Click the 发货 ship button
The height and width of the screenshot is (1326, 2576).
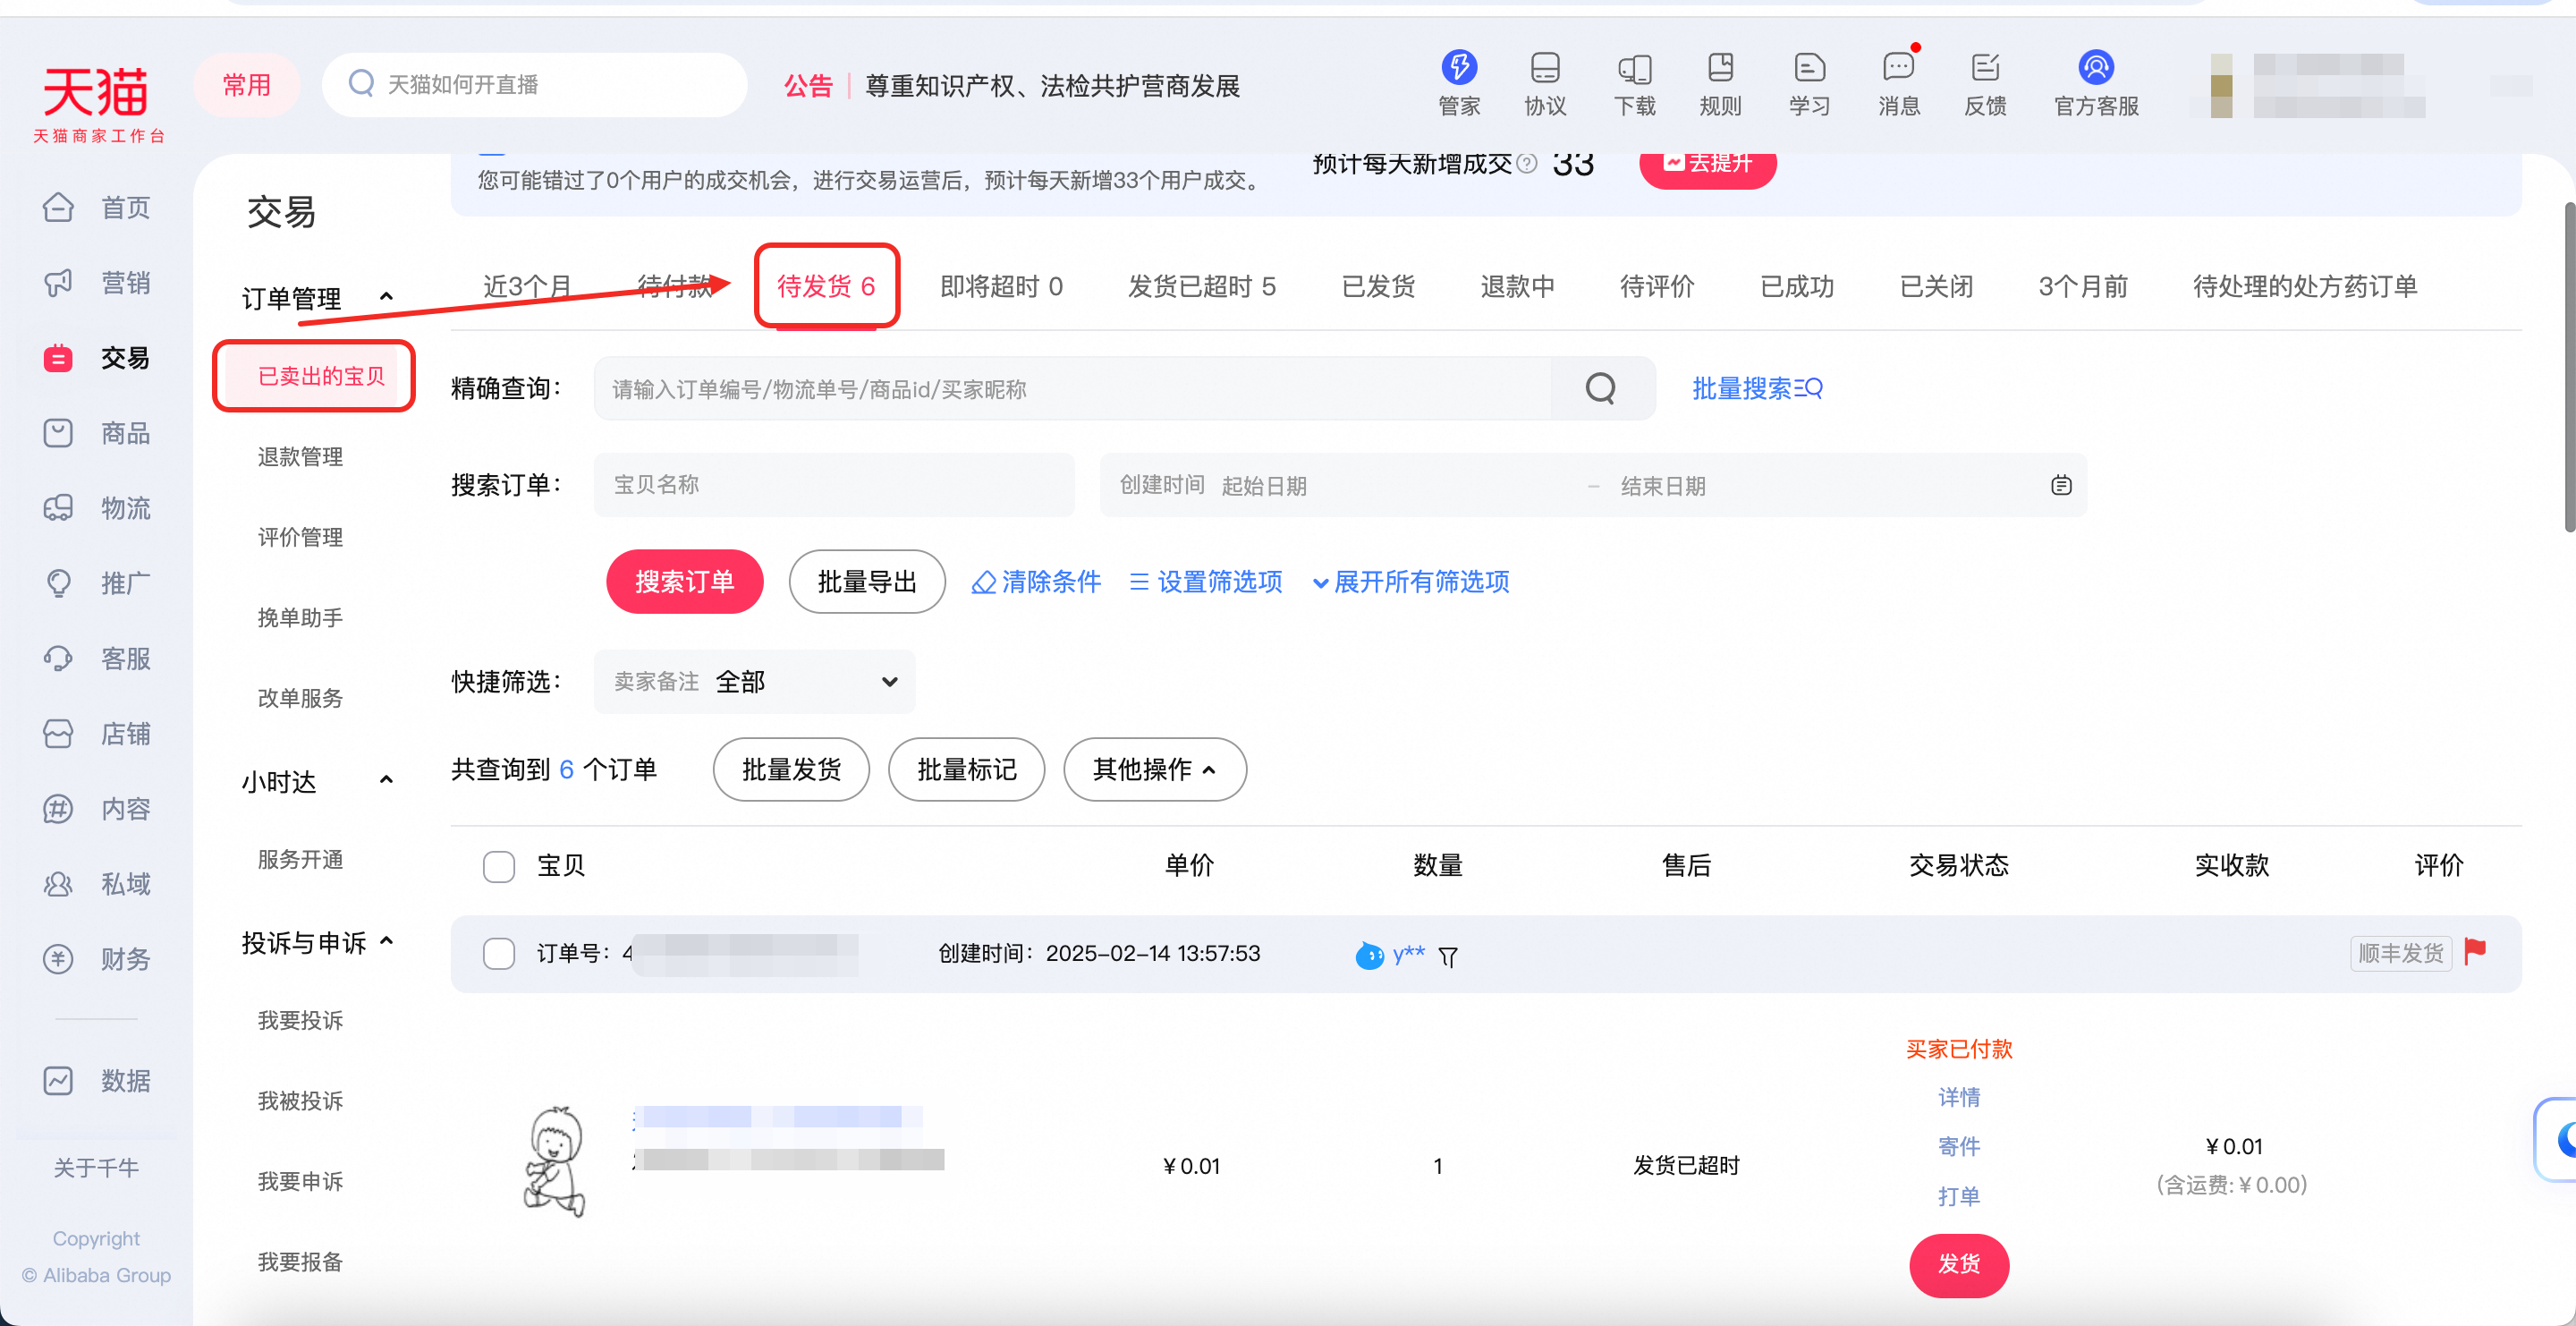click(1958, 1265)
